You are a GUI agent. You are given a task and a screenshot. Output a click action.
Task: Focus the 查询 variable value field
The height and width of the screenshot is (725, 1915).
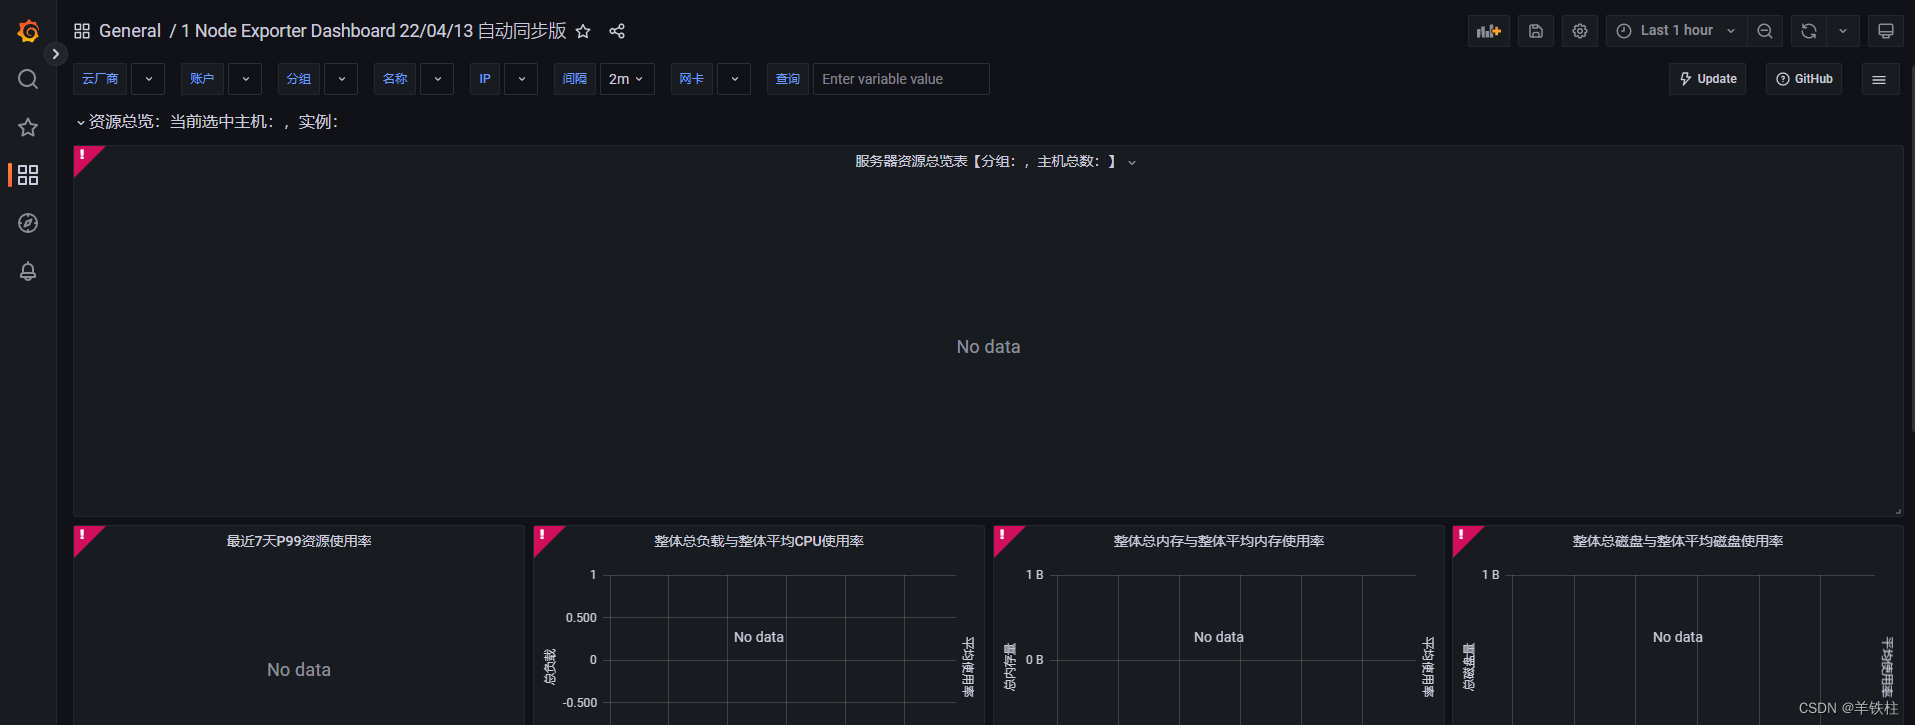pyautogui.click(x=901, y=79)
